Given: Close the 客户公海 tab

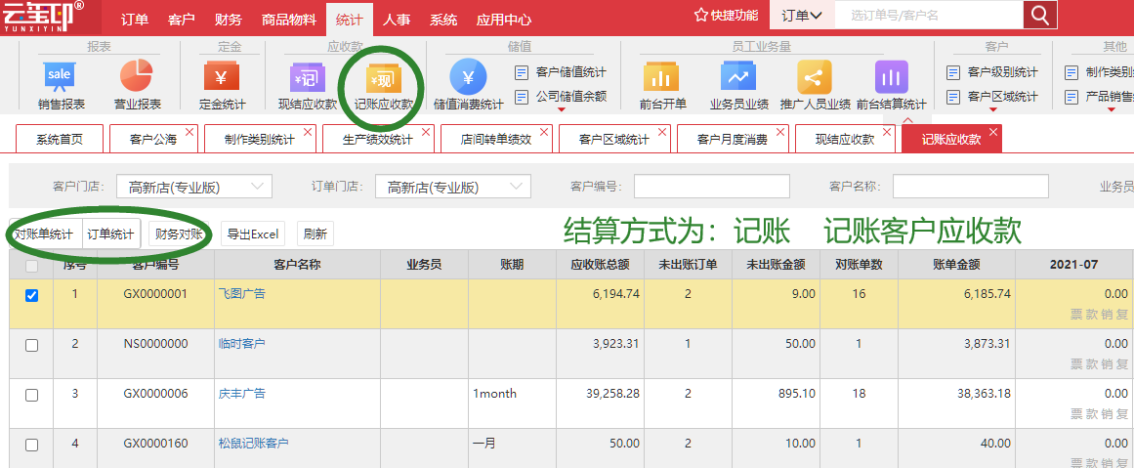Looking at the screenshot, I should tap(190, 131).
